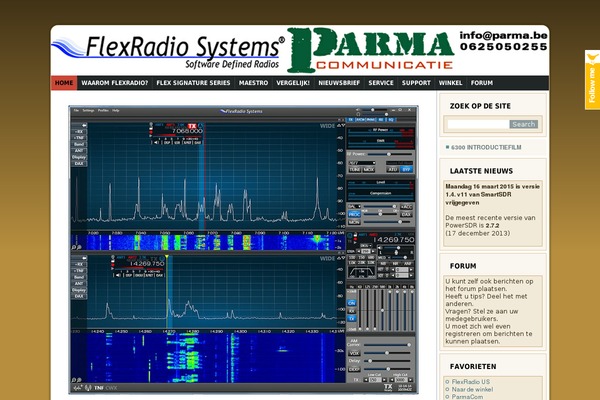Open the NIEUWSBRIEF menu item
600x400 pixels.
point(339,83)
